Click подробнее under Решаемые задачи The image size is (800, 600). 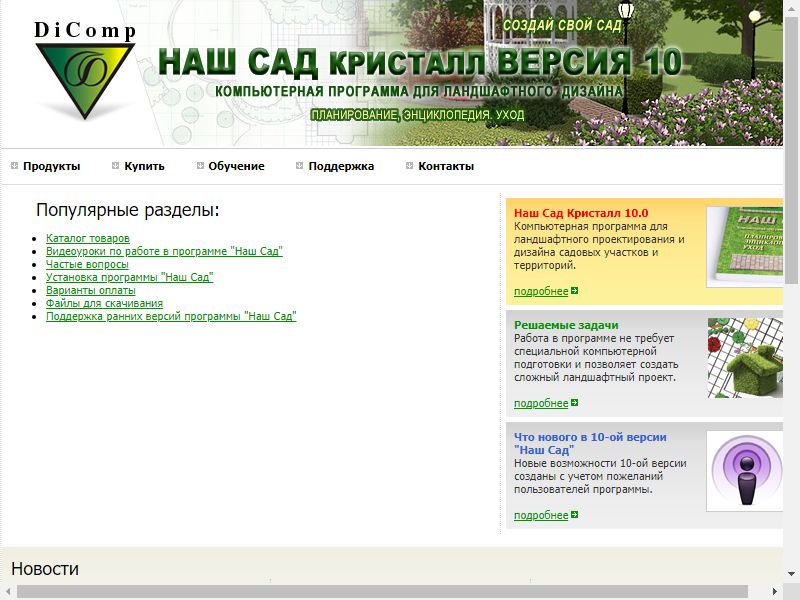pos(541,404)
